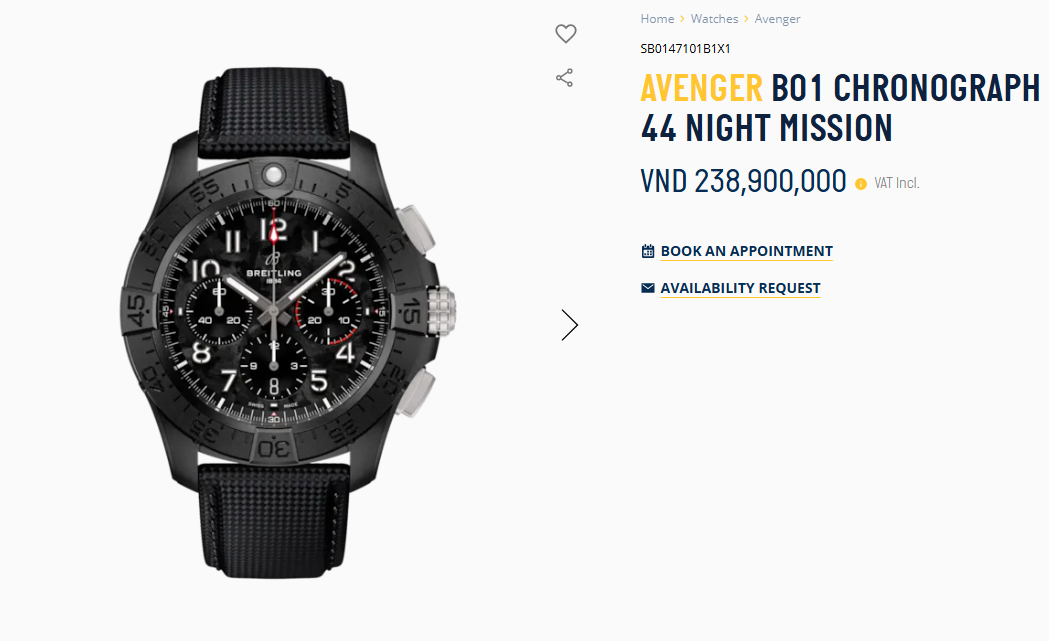
Task: Click envelope icon beside Availability Request
Action: coord(648,288)
